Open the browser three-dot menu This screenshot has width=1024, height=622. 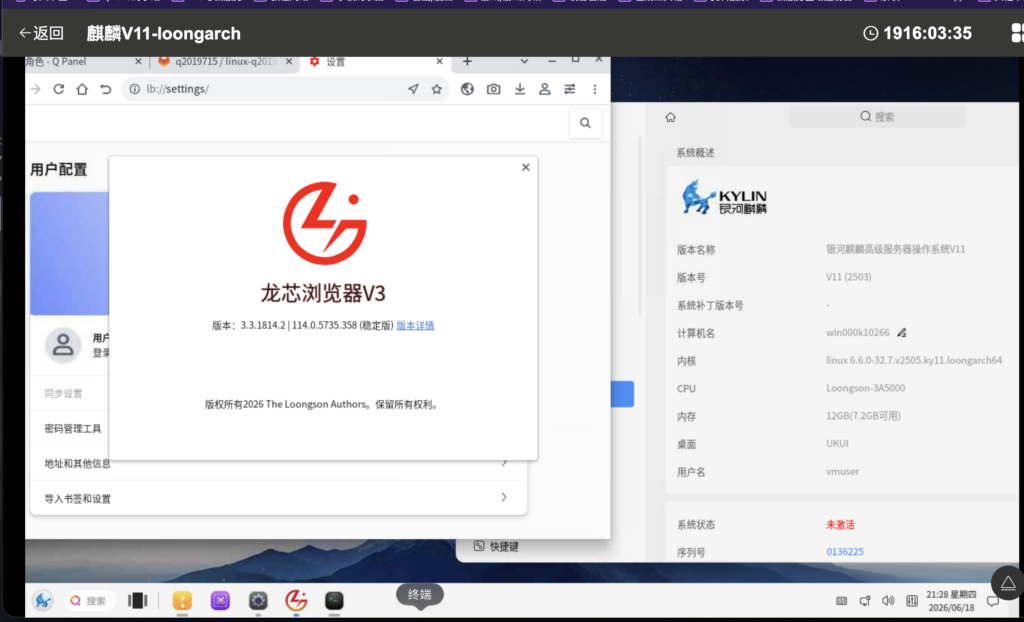[x=594, y=89]
